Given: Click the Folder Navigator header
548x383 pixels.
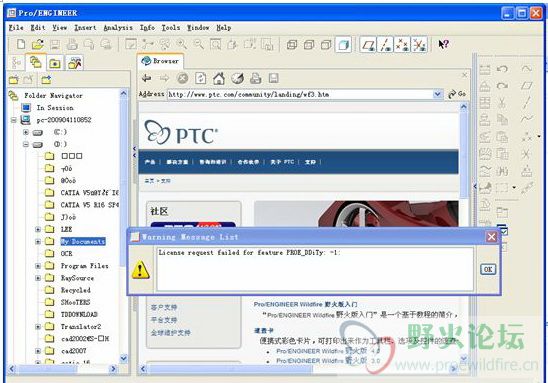Looking at the screenshot, I should click(x=53, y=95).
